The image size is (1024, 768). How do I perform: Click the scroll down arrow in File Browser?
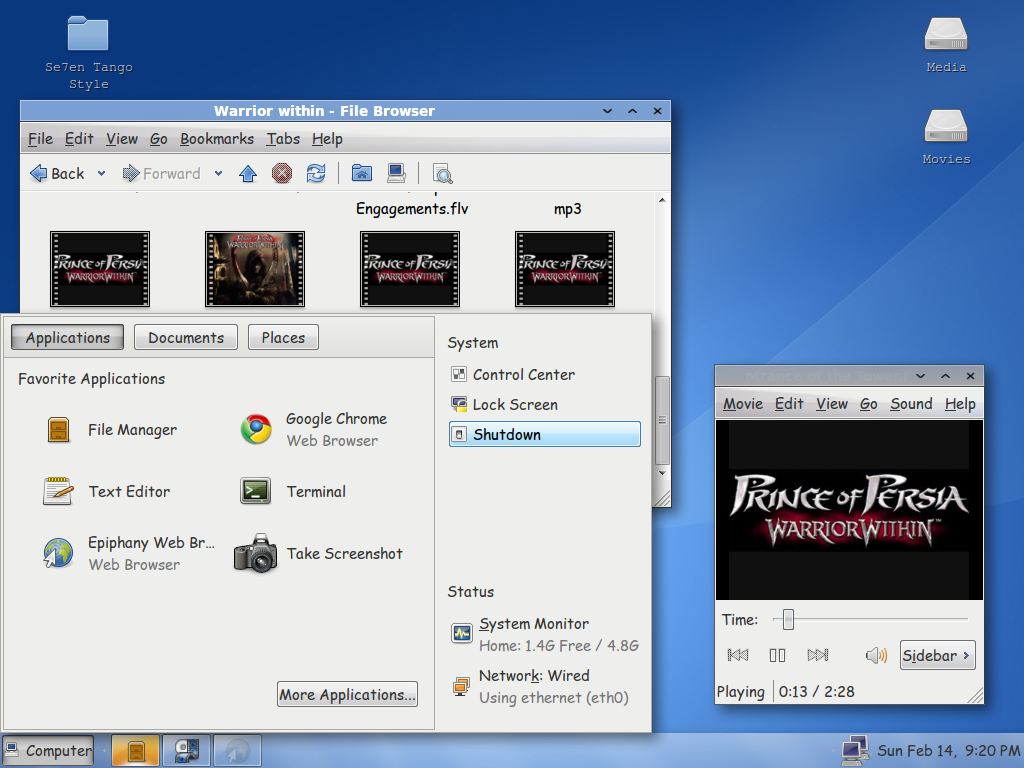coord(662,473)
